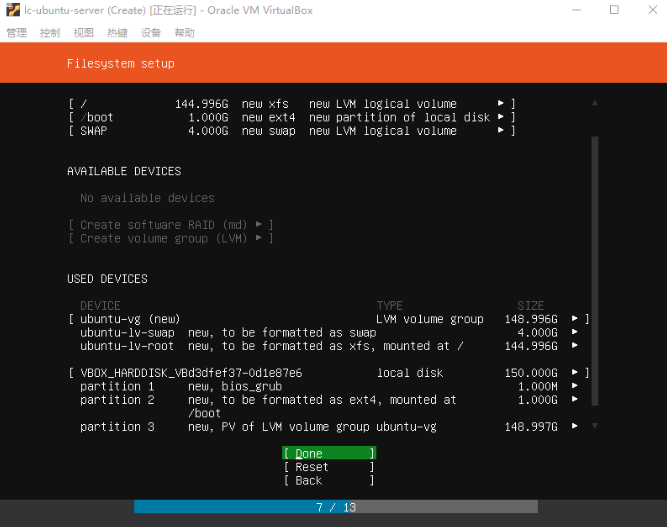Screen dimensions: 667x527
Task: Select ubuntu-vg (new) device name
Action: click(x=130, y=319)
